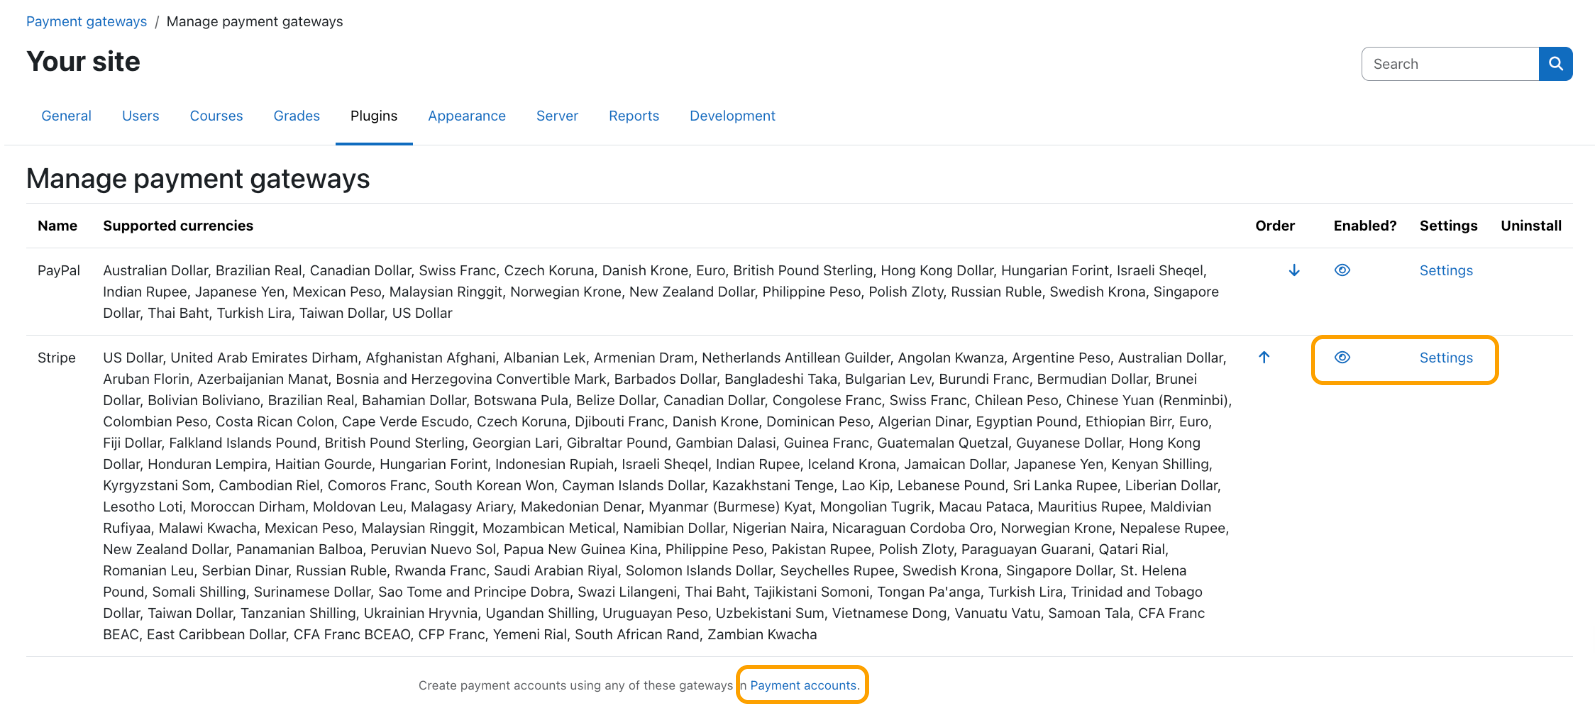Open Stripe Settings link

point(1446,357)
